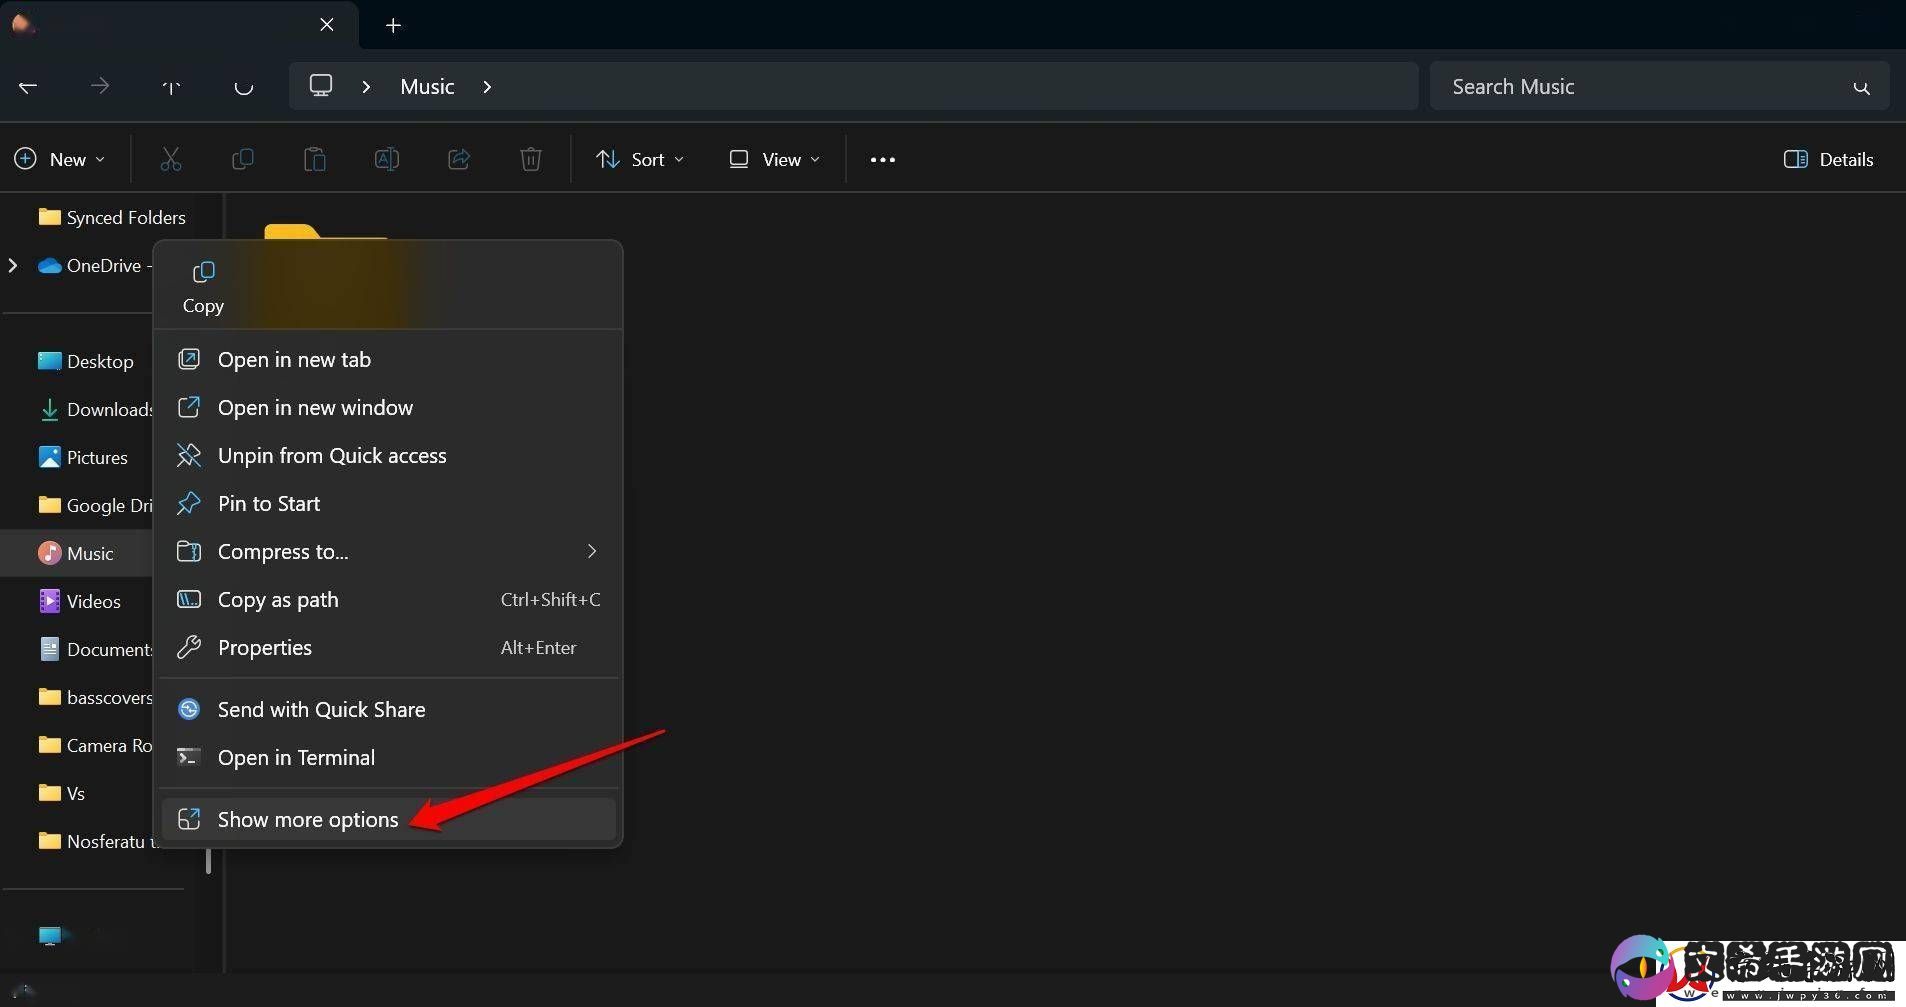Select Unpin from Quick access
The width and height of the screenshot is (1906, 1007).
tap(388, 456)
